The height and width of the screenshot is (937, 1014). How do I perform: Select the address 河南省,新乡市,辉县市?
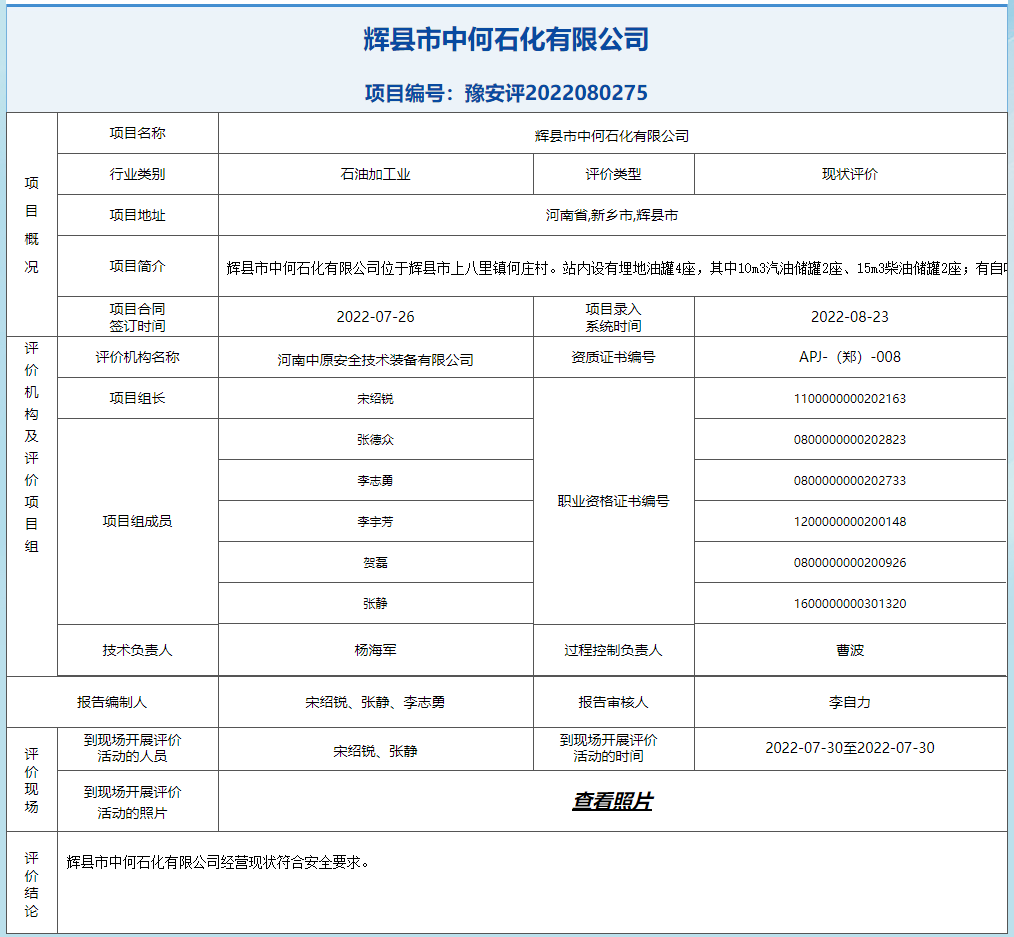click(612, 215)
